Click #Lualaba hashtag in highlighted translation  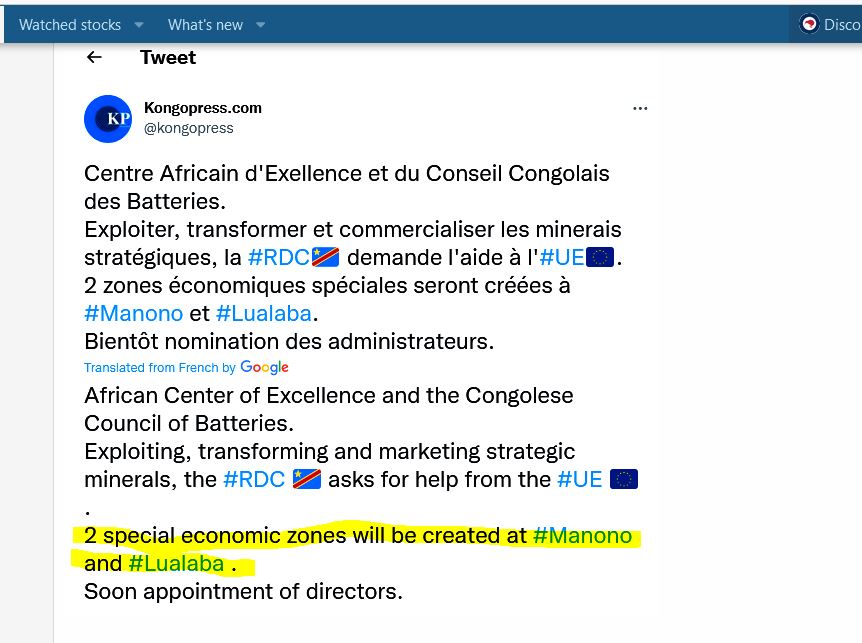[x=176, y=563]
